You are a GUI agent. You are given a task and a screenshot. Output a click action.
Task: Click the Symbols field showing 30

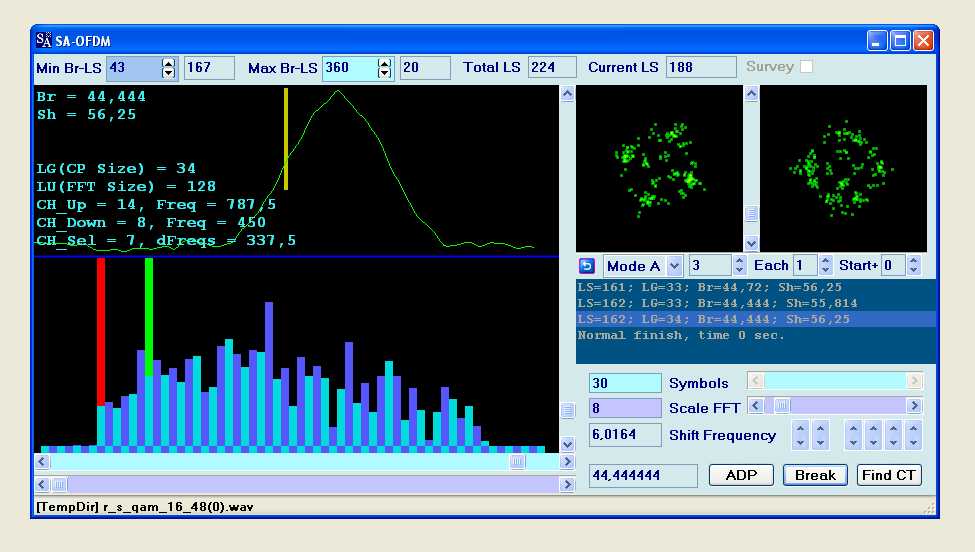pyautogui.click(x=625, y=384)
